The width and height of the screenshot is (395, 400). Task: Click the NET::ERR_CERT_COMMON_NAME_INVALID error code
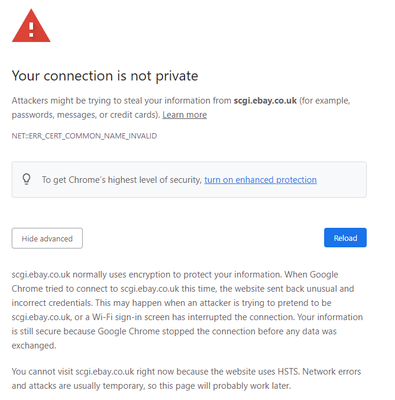pos(84,136)
